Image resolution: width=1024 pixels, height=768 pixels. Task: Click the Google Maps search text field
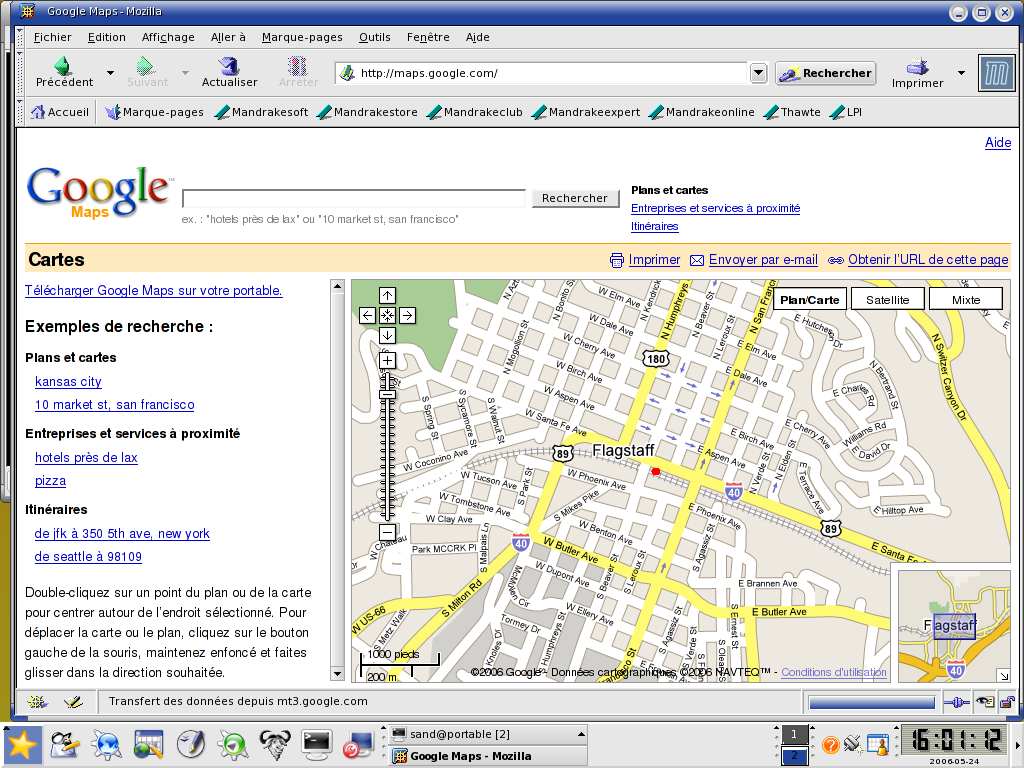pyautogui.click(x=354, y=198)
